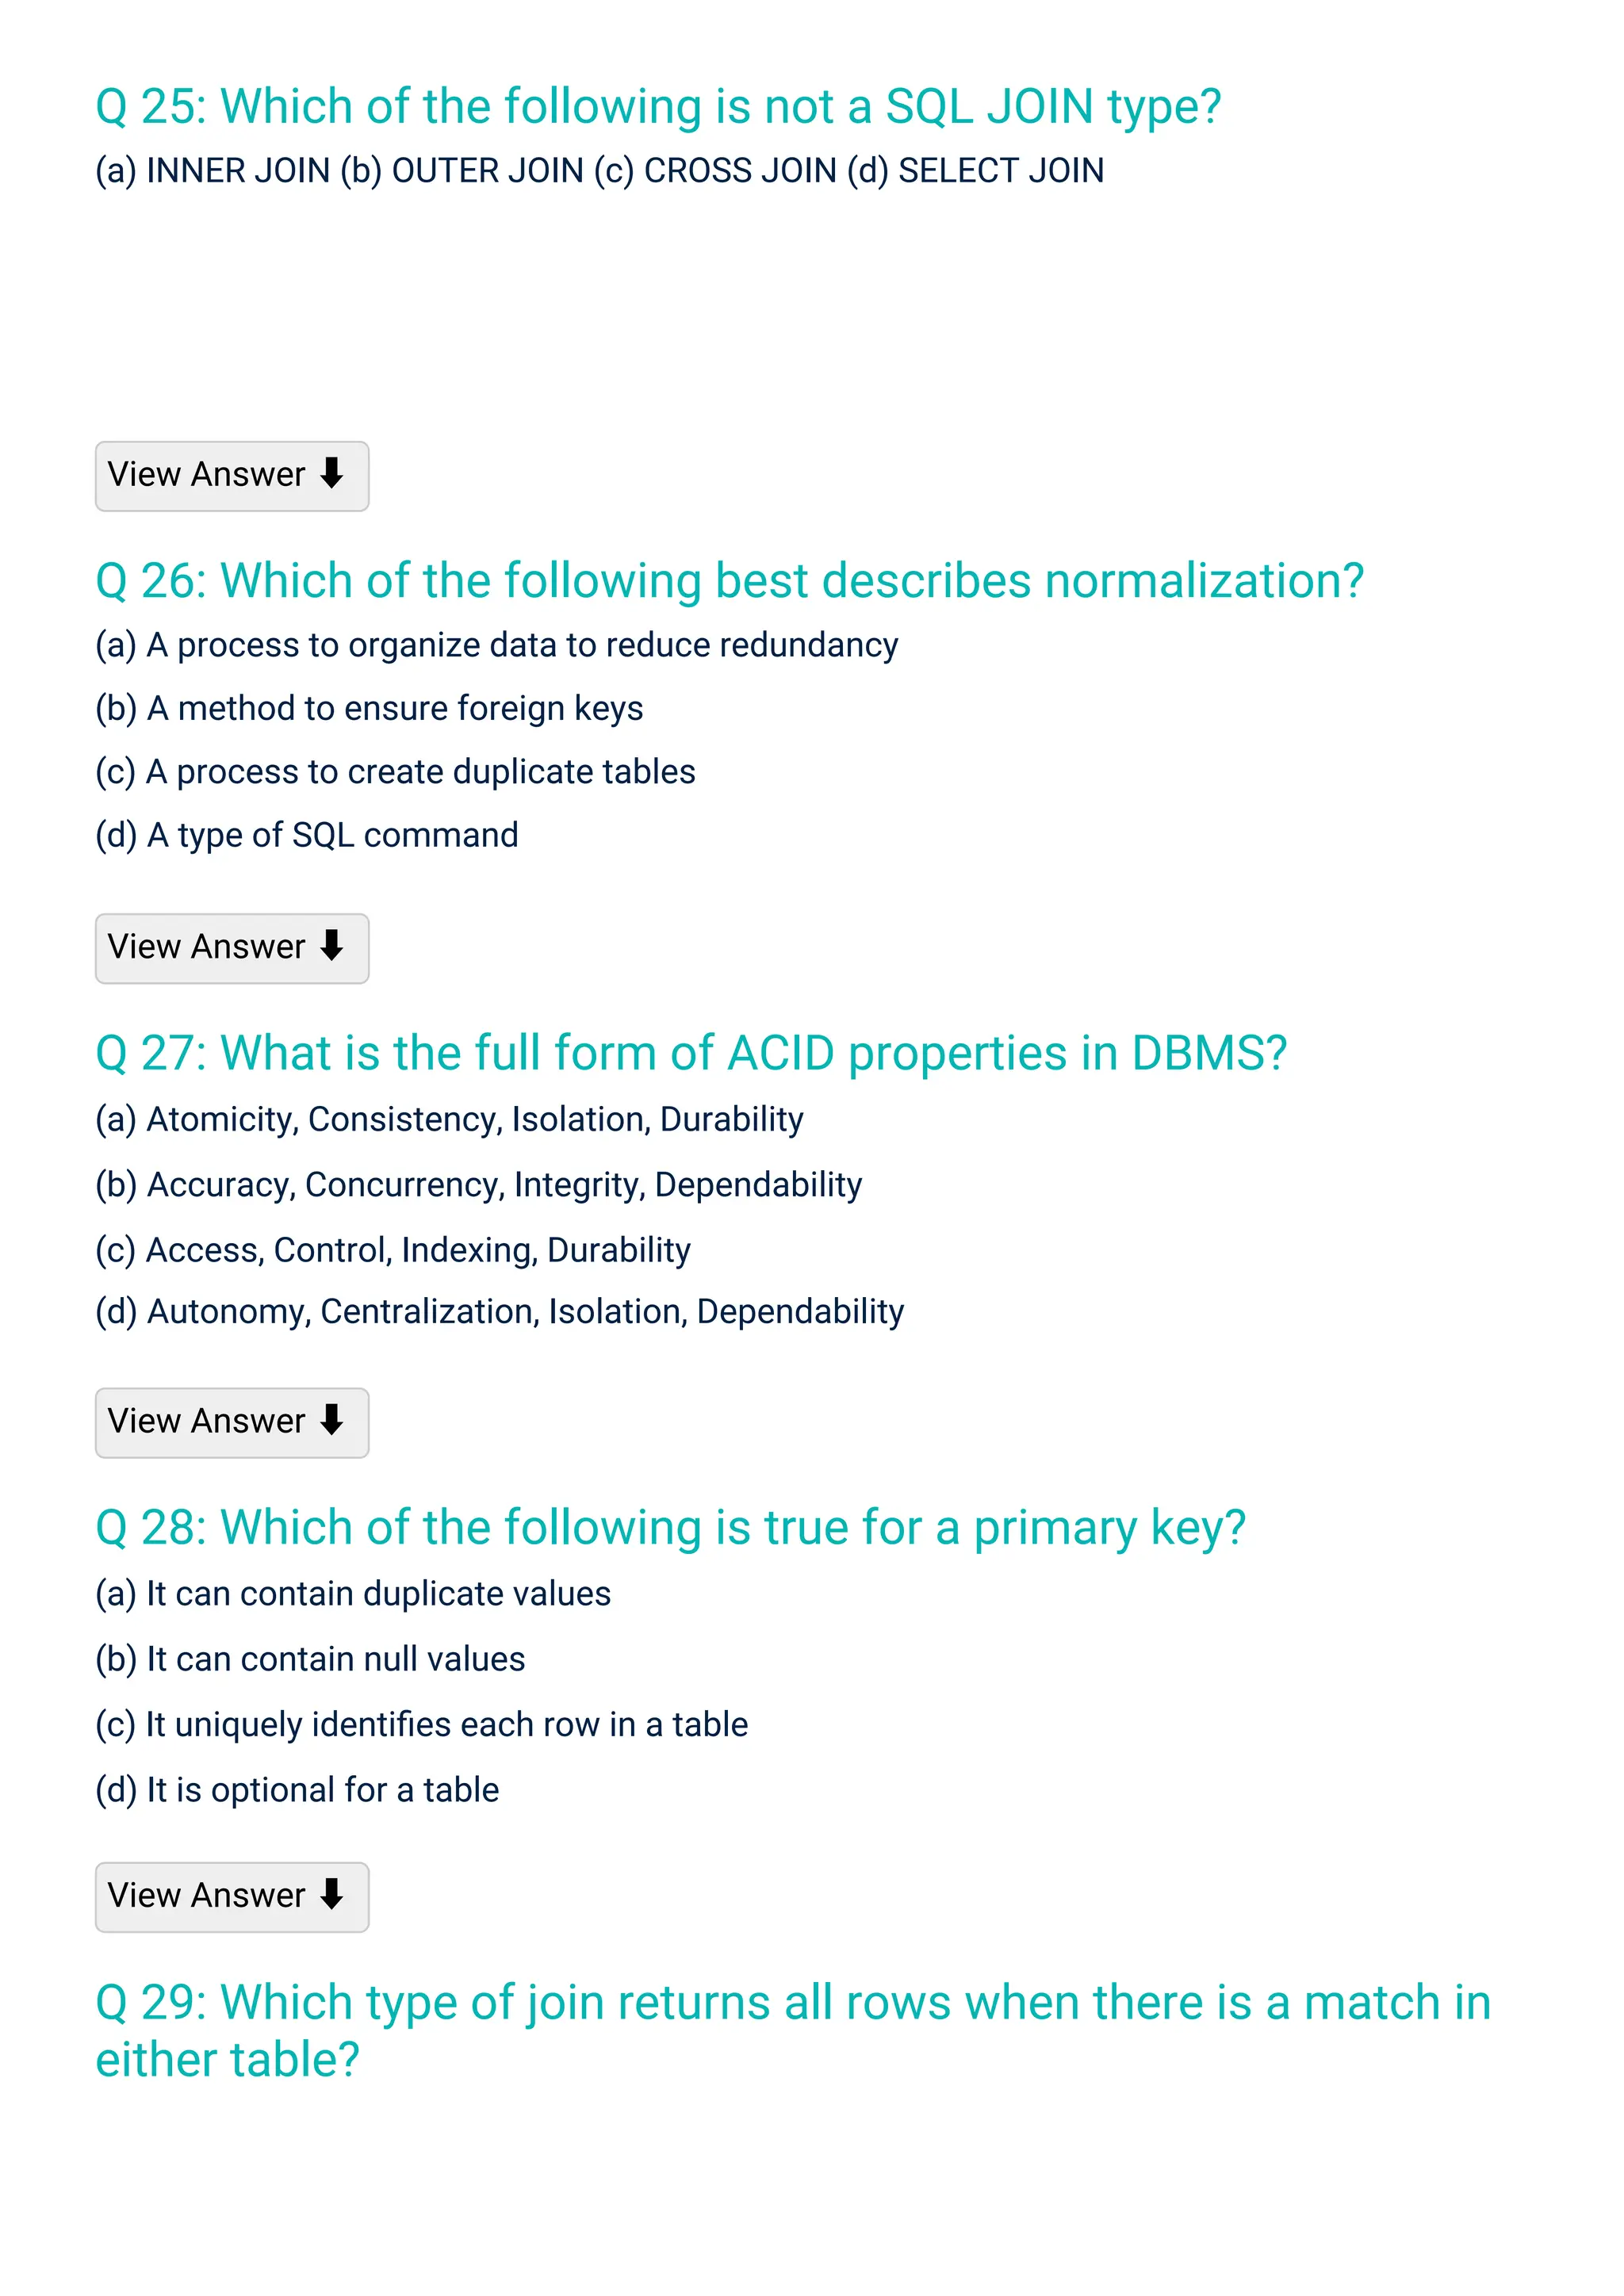Click the Q 25 SQL JOIN type heading
Screen dimensions: 1624x2296
[658, 106]
